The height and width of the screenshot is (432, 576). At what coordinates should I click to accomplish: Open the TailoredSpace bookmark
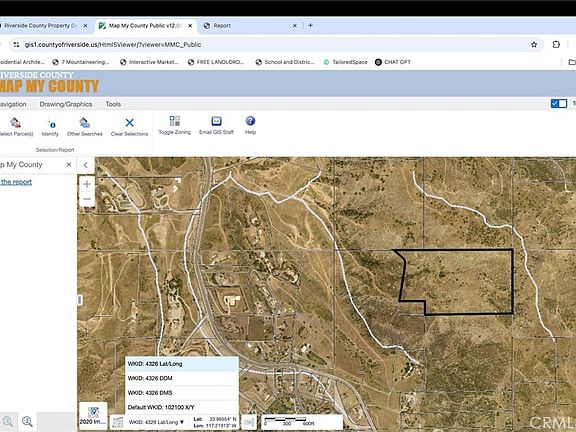[345, 62]
